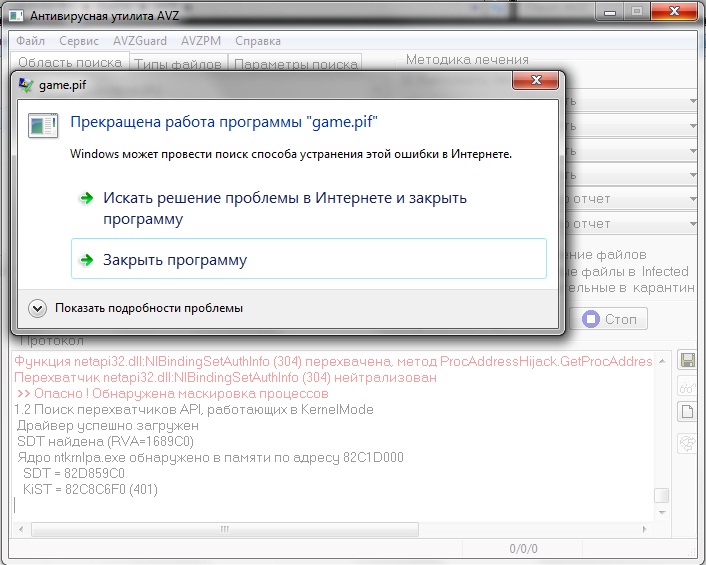Open the Файл menu

(x=30, y=41)
